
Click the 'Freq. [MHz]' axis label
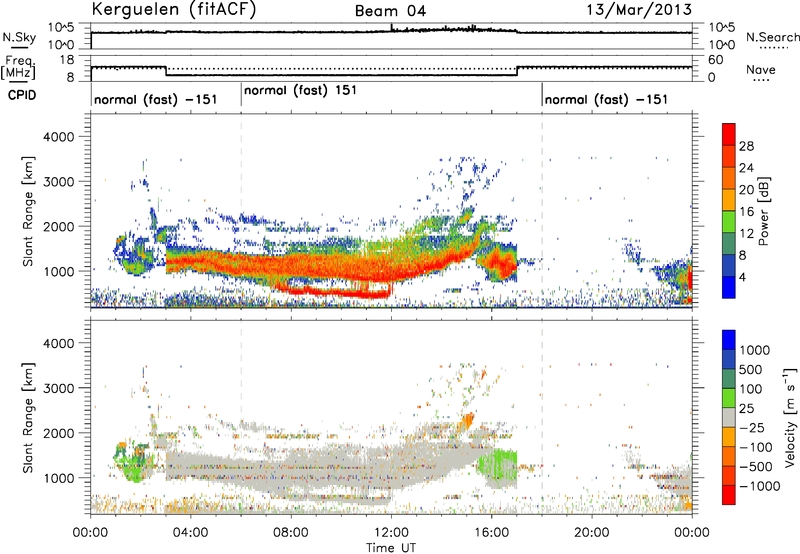pos(18,68)
